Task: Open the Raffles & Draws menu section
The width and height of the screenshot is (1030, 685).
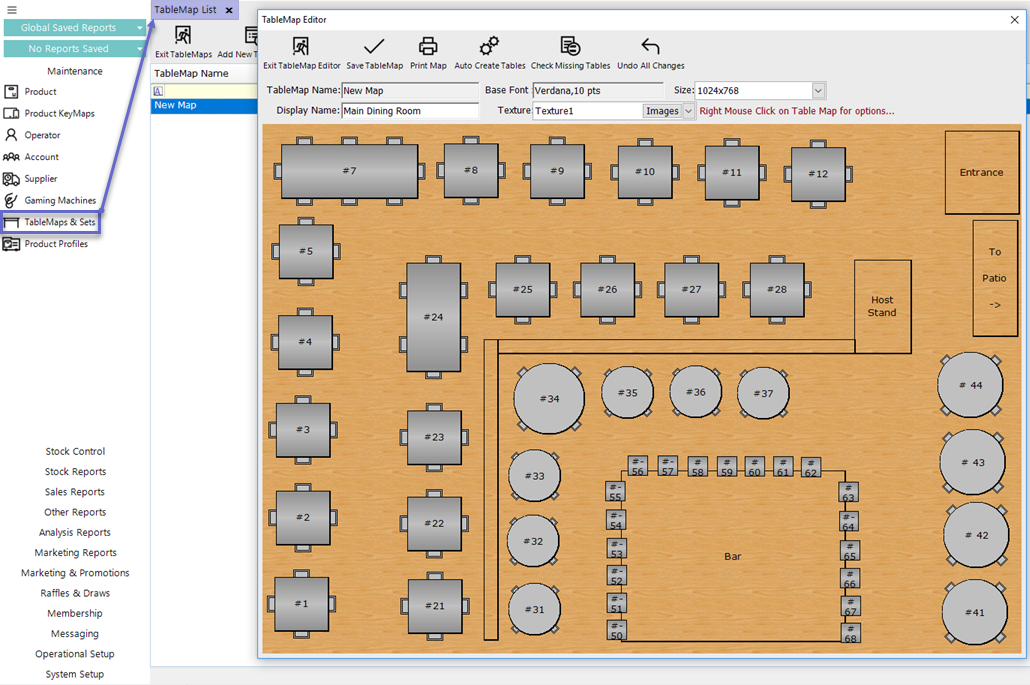Action: click(x=75, y=593)
